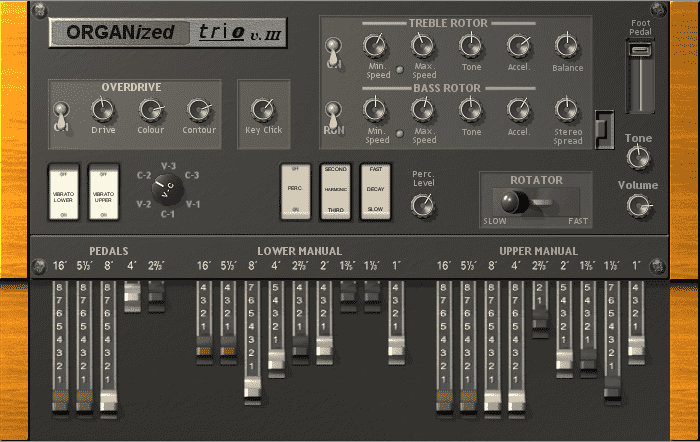This screenshot has width=700, height=442.
Task: Click Treble Rotor Min. Speed knob
Action: click(x=375, y=46)
